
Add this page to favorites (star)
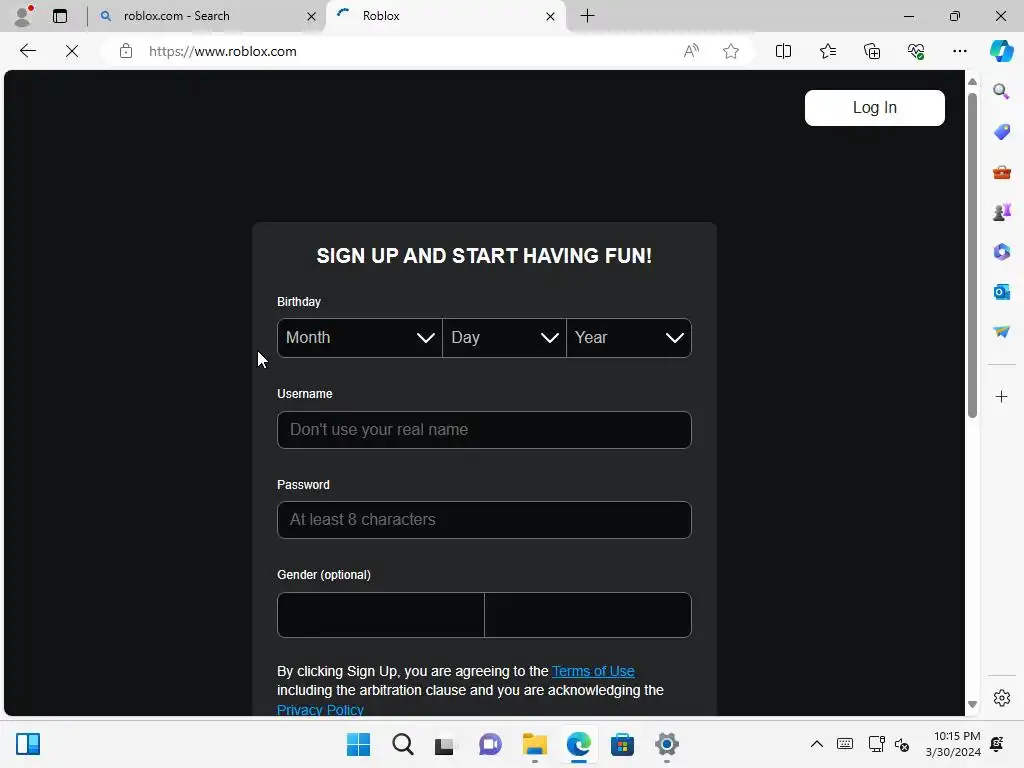click(731, 51)
